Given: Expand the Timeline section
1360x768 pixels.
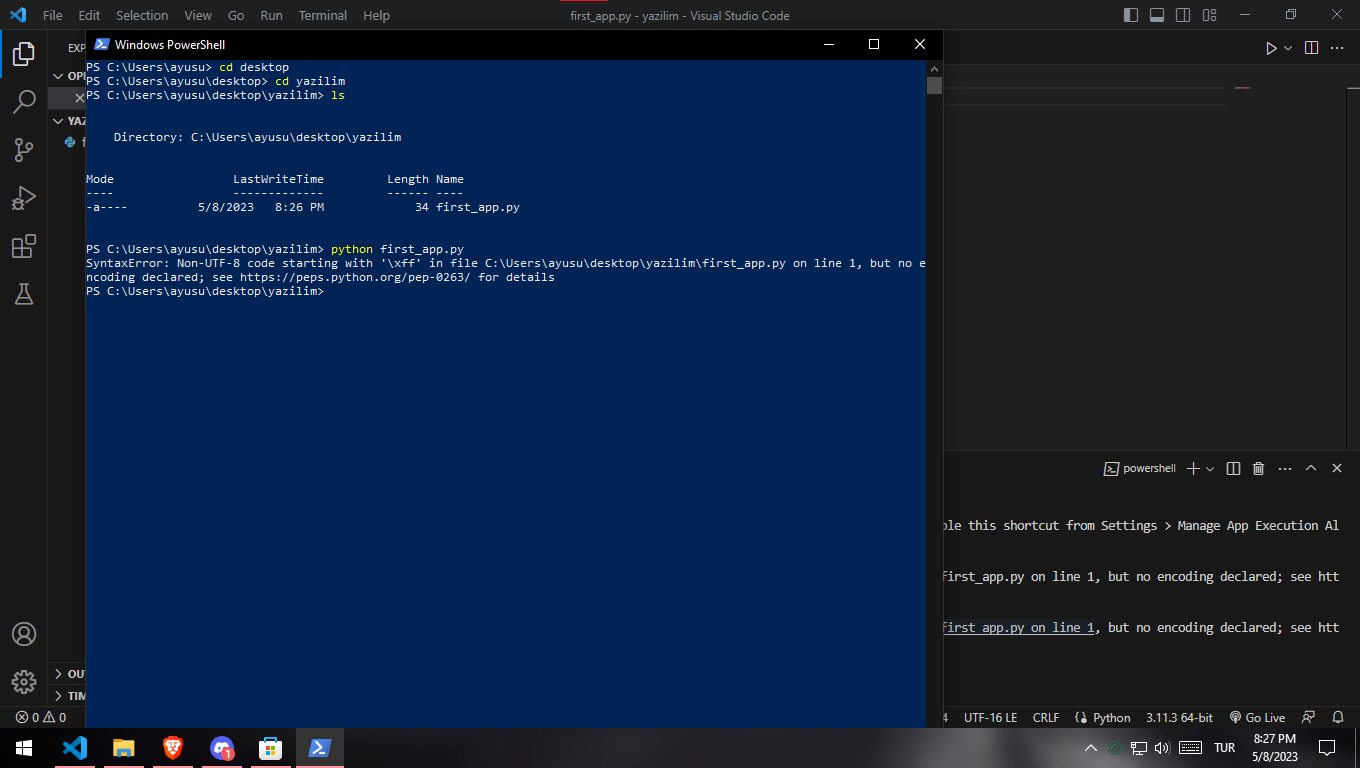Looking at the screenshot, I should tap(57, 696).
